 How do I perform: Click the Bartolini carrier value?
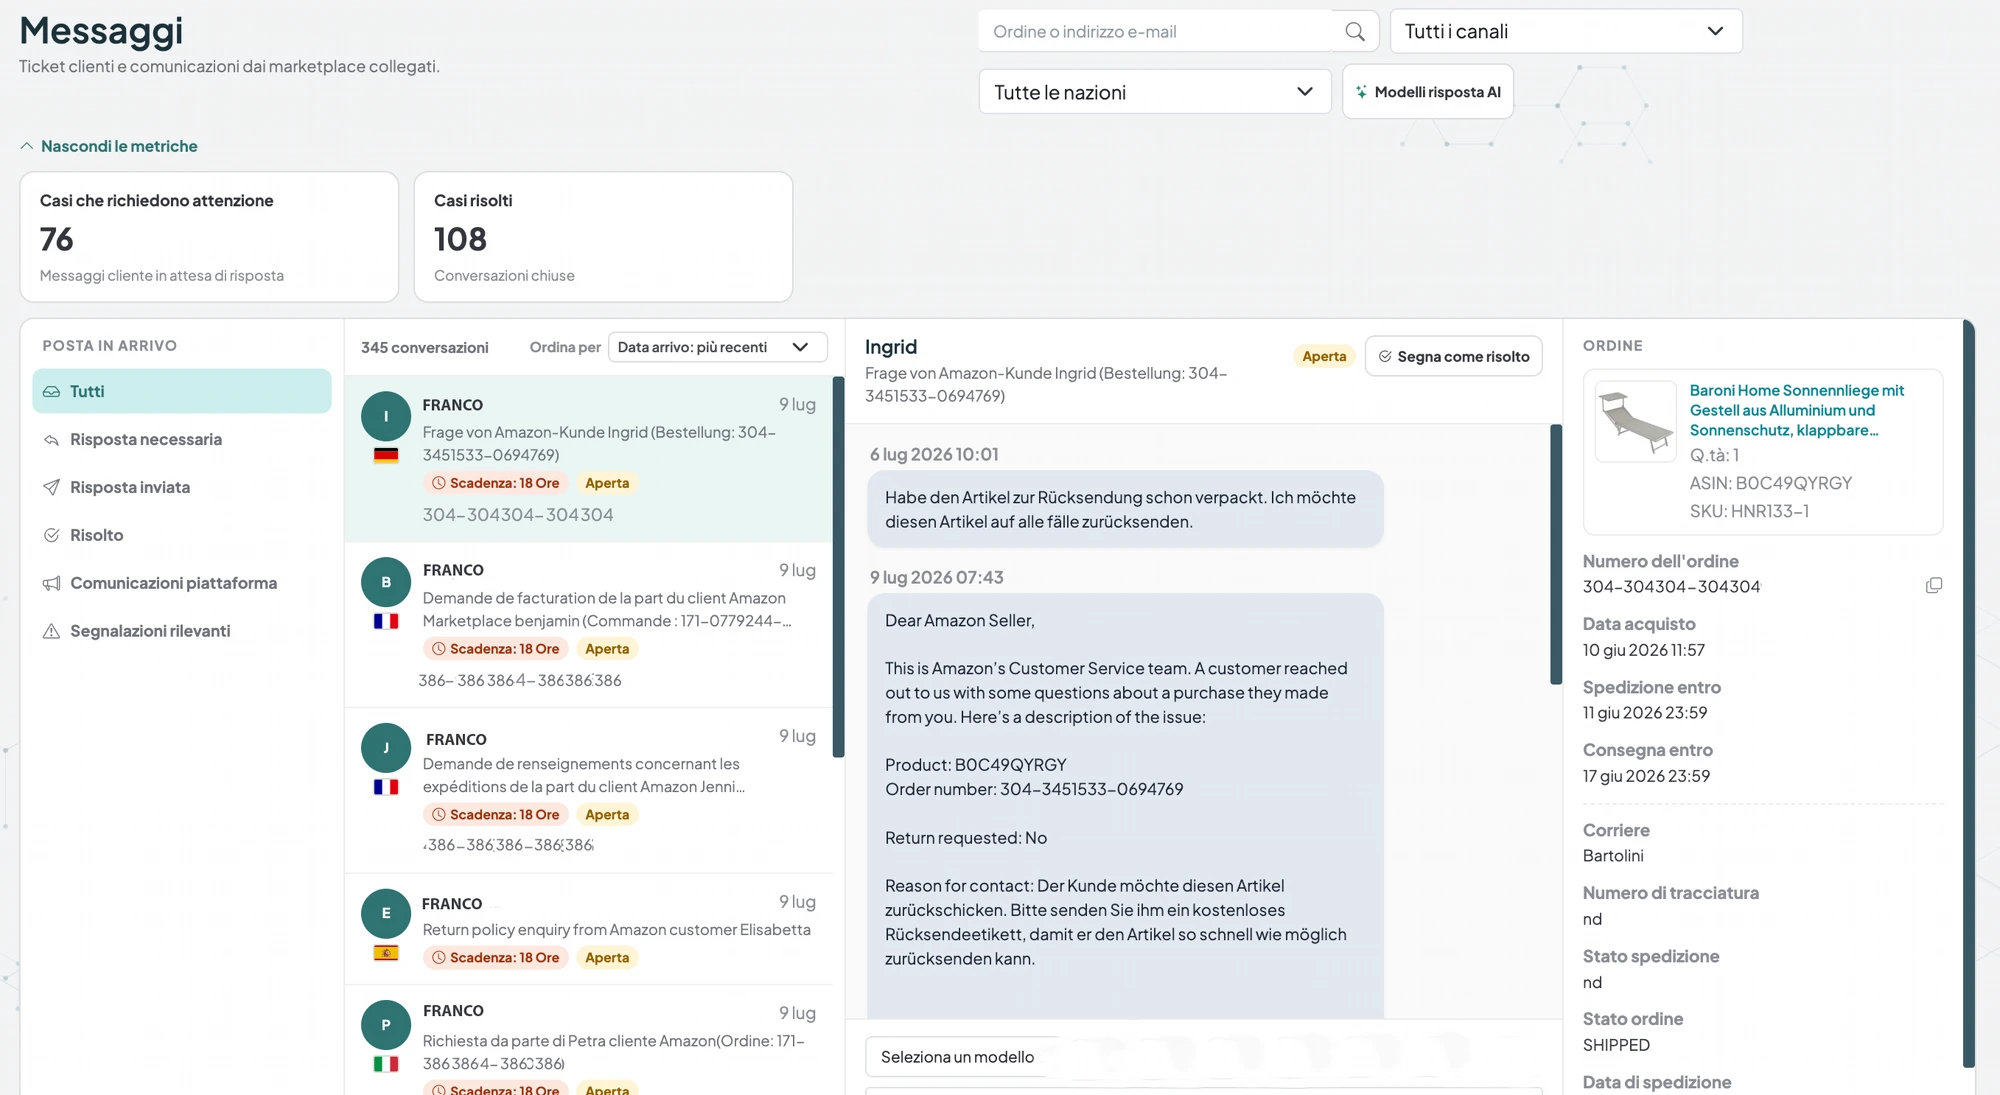tap(1613, 856)
